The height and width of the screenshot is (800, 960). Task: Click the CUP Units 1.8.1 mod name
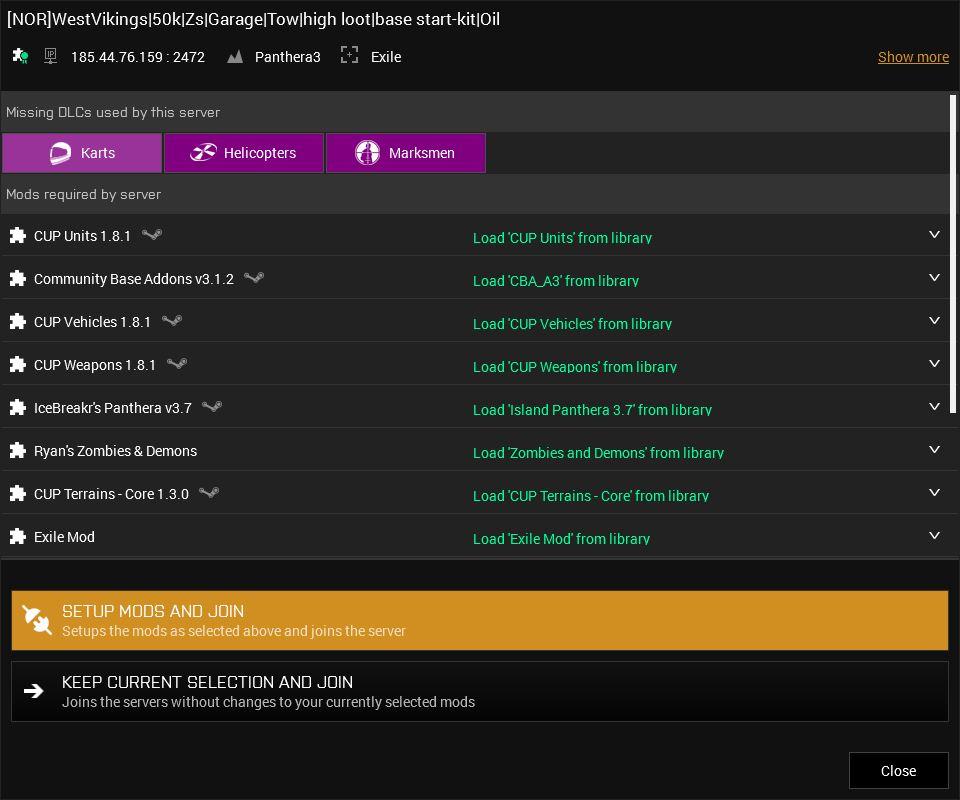tap(82, 236)
